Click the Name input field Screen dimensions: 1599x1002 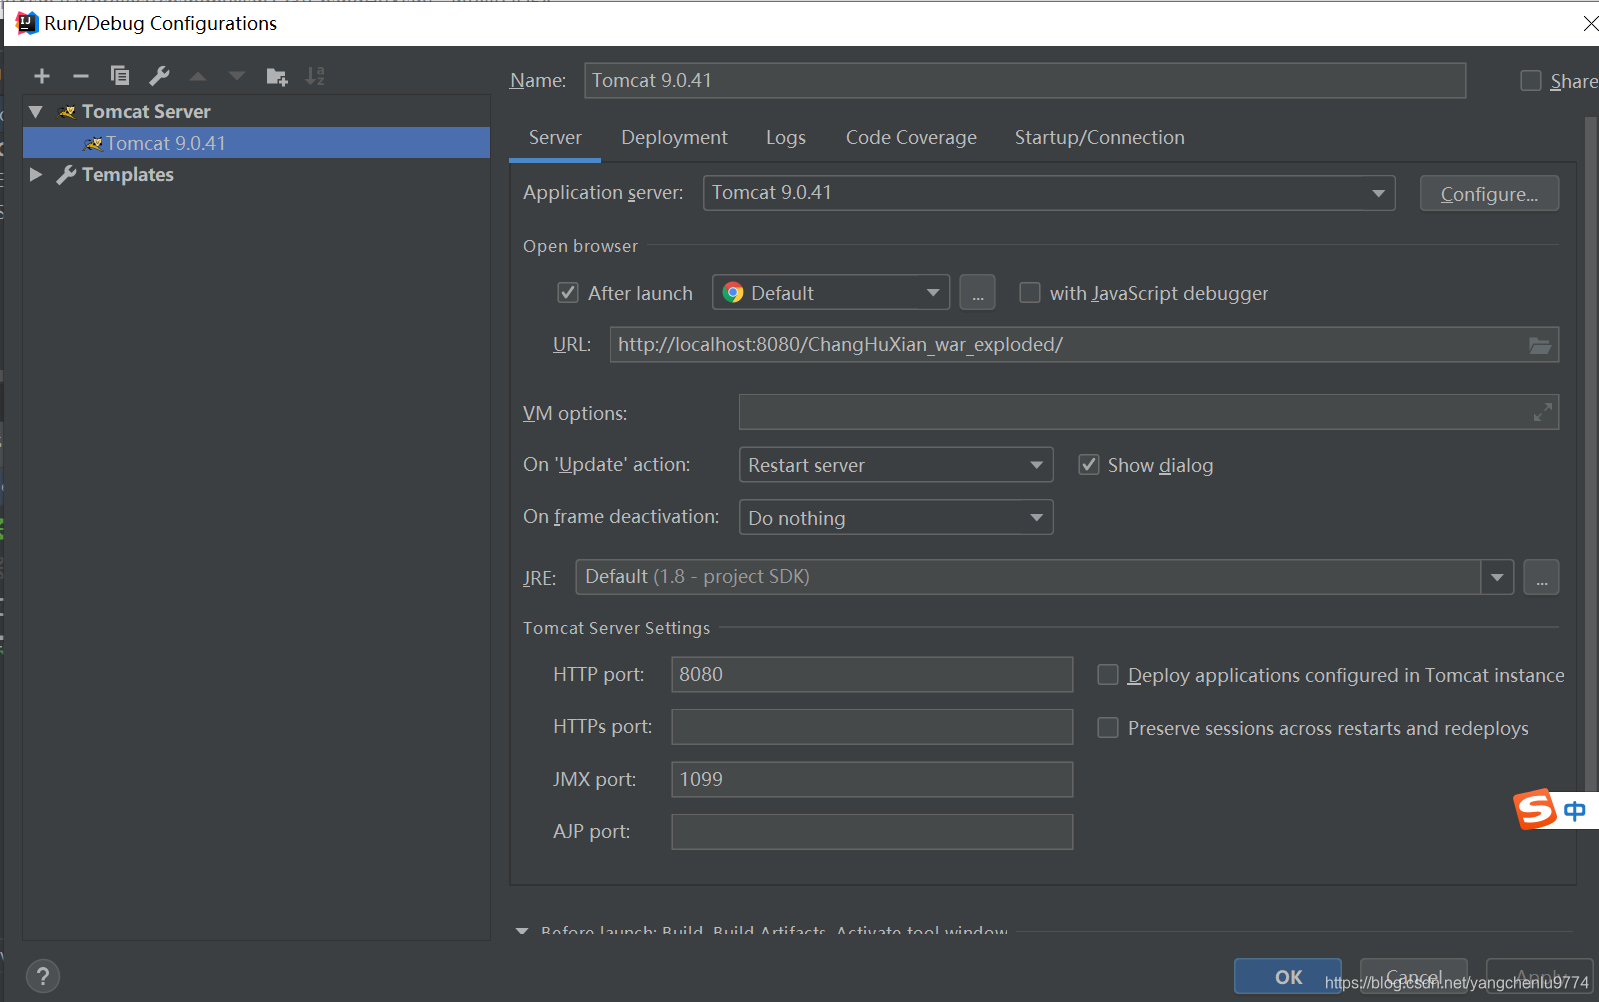pyautogui.click(x=1025, y=81)
